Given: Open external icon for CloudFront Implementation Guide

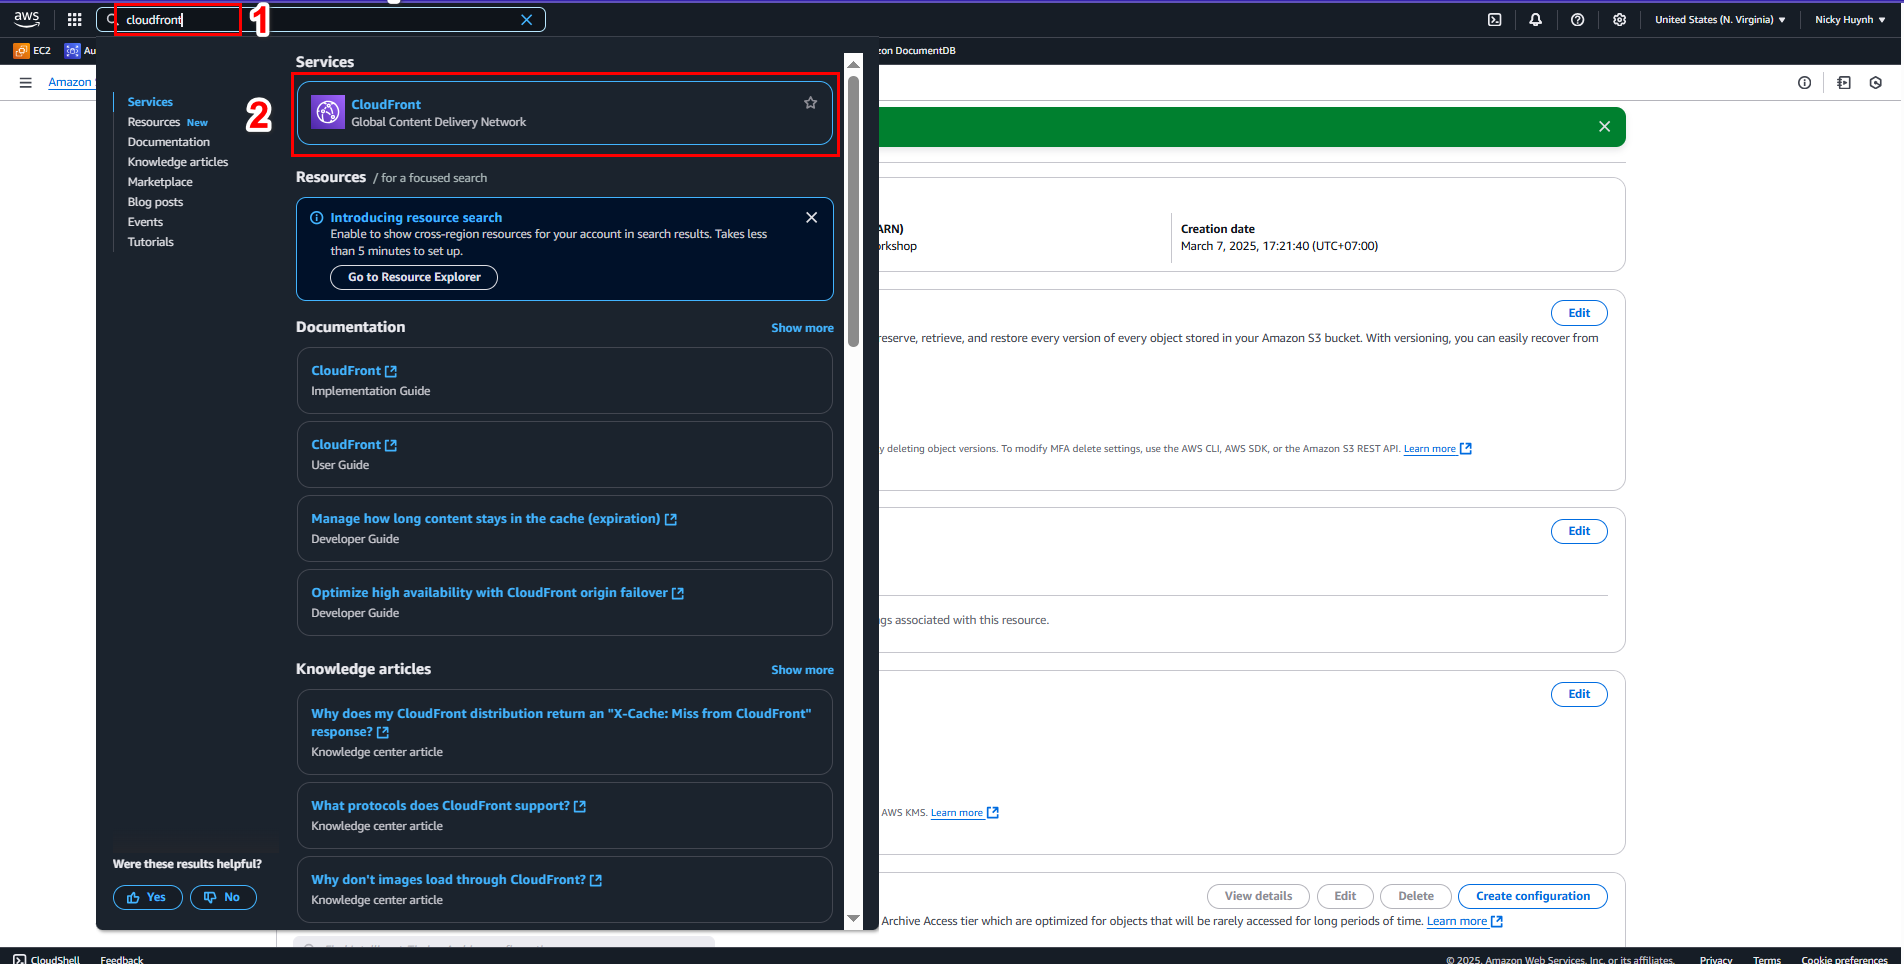Looking at the screenshot, I should click(x=391, y=371).
